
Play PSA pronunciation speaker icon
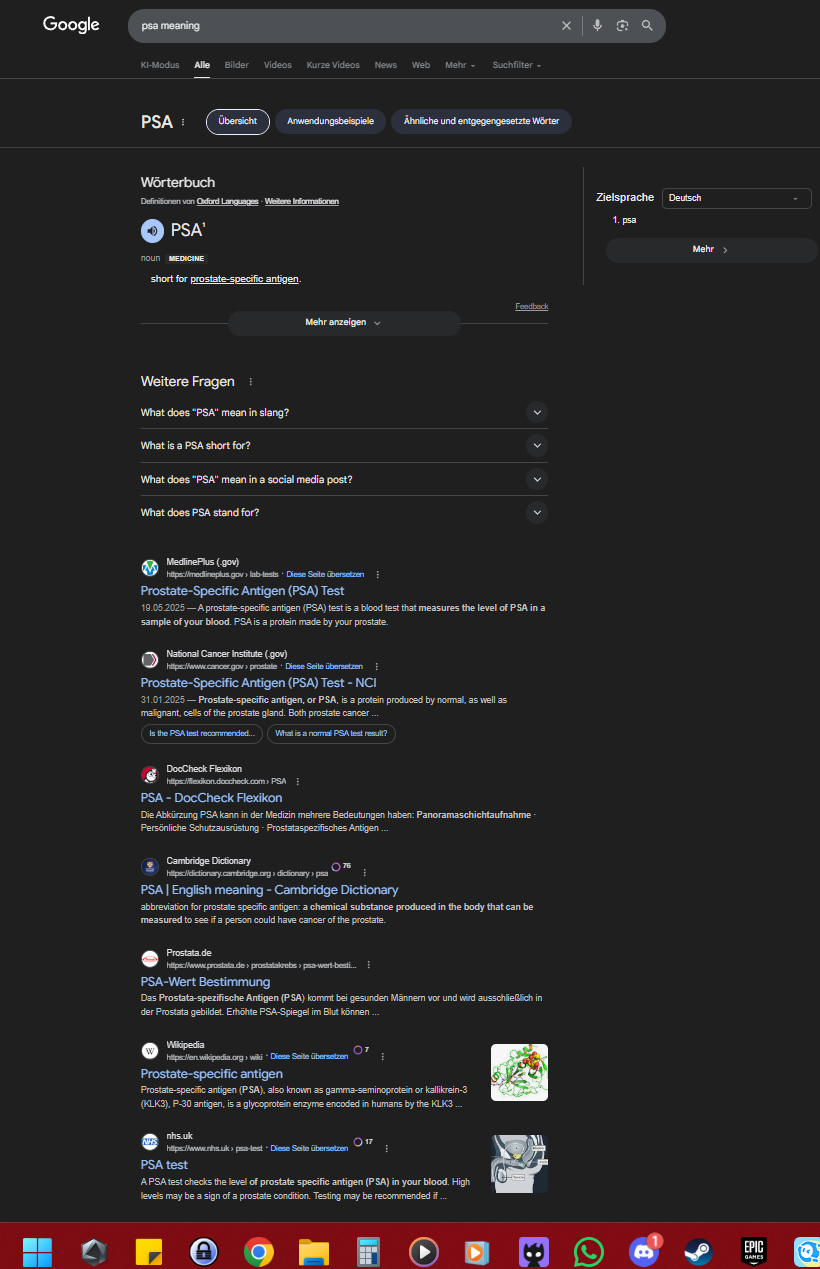[152, 231]
